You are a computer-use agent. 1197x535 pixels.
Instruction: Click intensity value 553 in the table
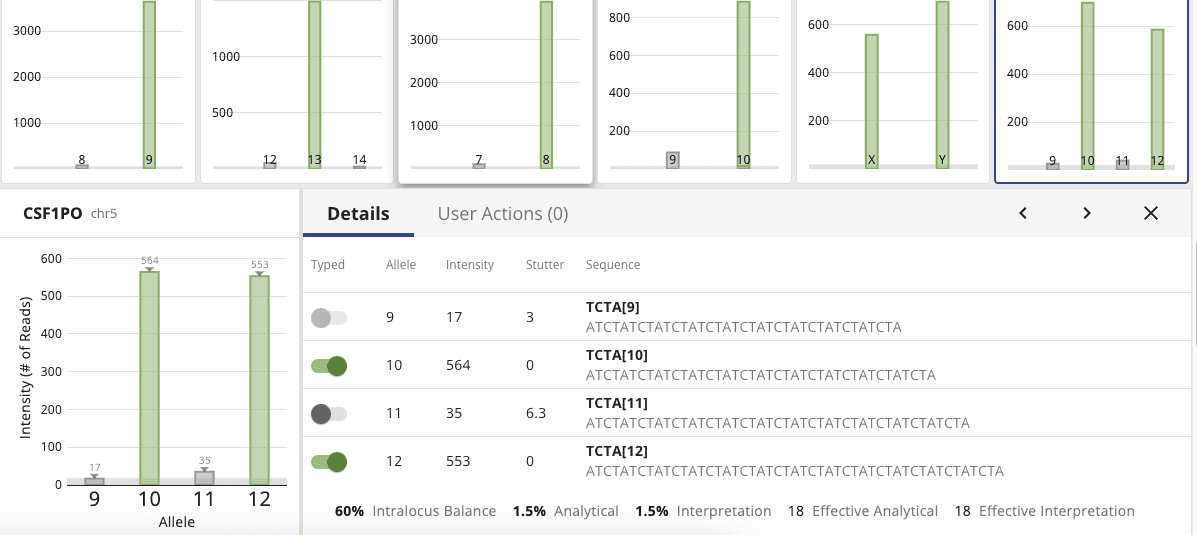click(x=458, y=462)
